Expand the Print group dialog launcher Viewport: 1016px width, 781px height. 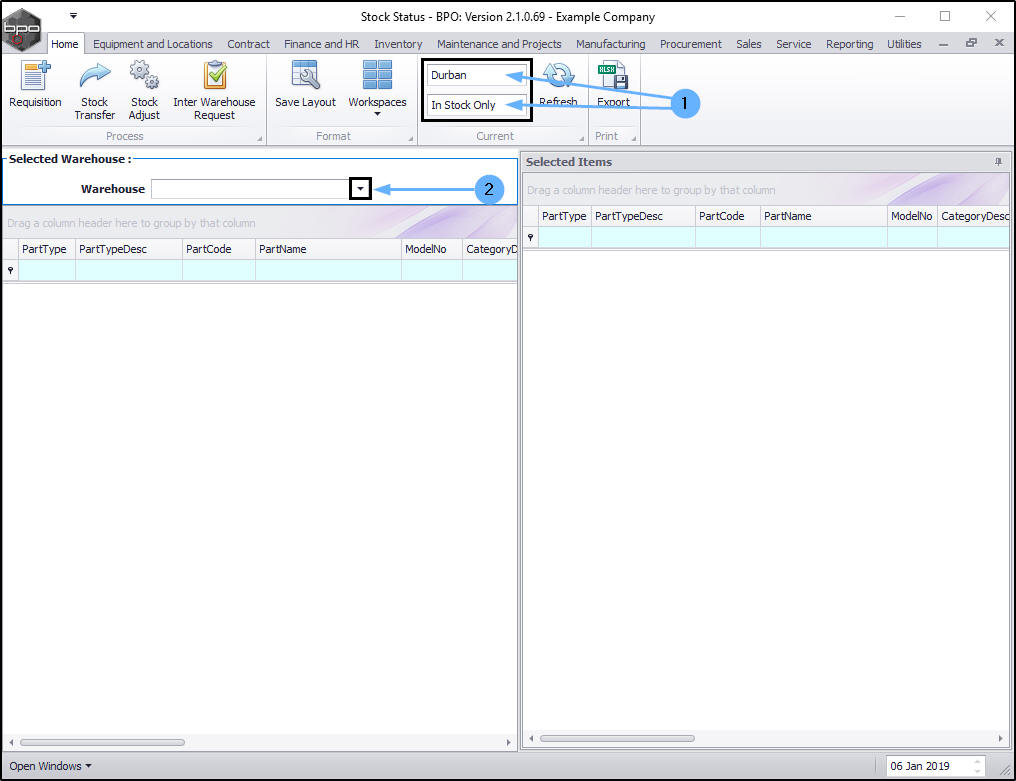633,138
